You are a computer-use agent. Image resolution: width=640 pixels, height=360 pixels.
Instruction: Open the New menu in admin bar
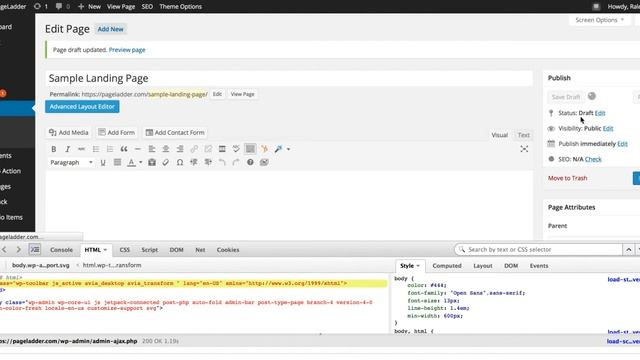click(89, 7)
